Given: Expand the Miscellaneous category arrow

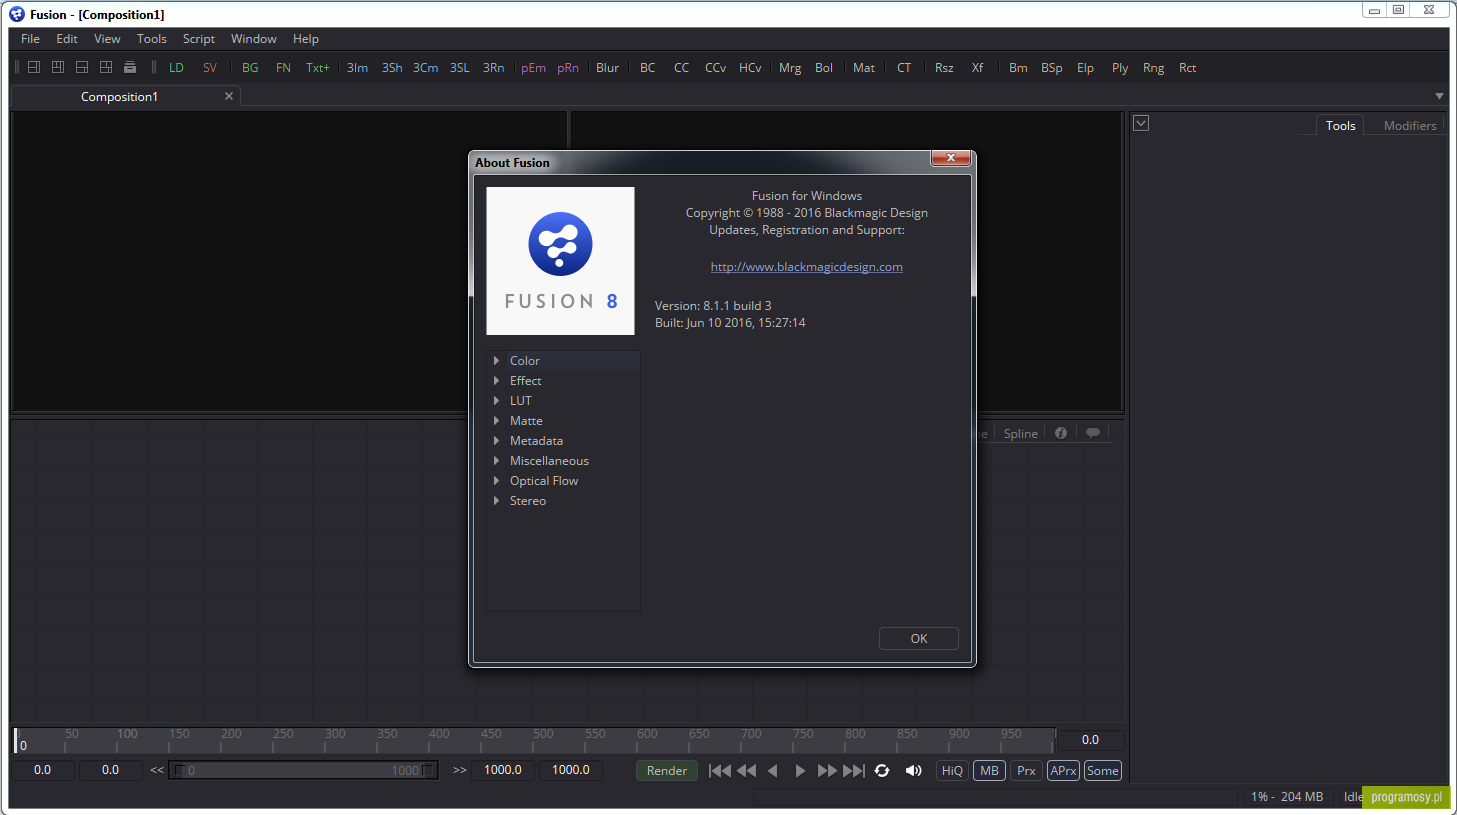Looking at the screenshot, I should click(x=496, y=460).
